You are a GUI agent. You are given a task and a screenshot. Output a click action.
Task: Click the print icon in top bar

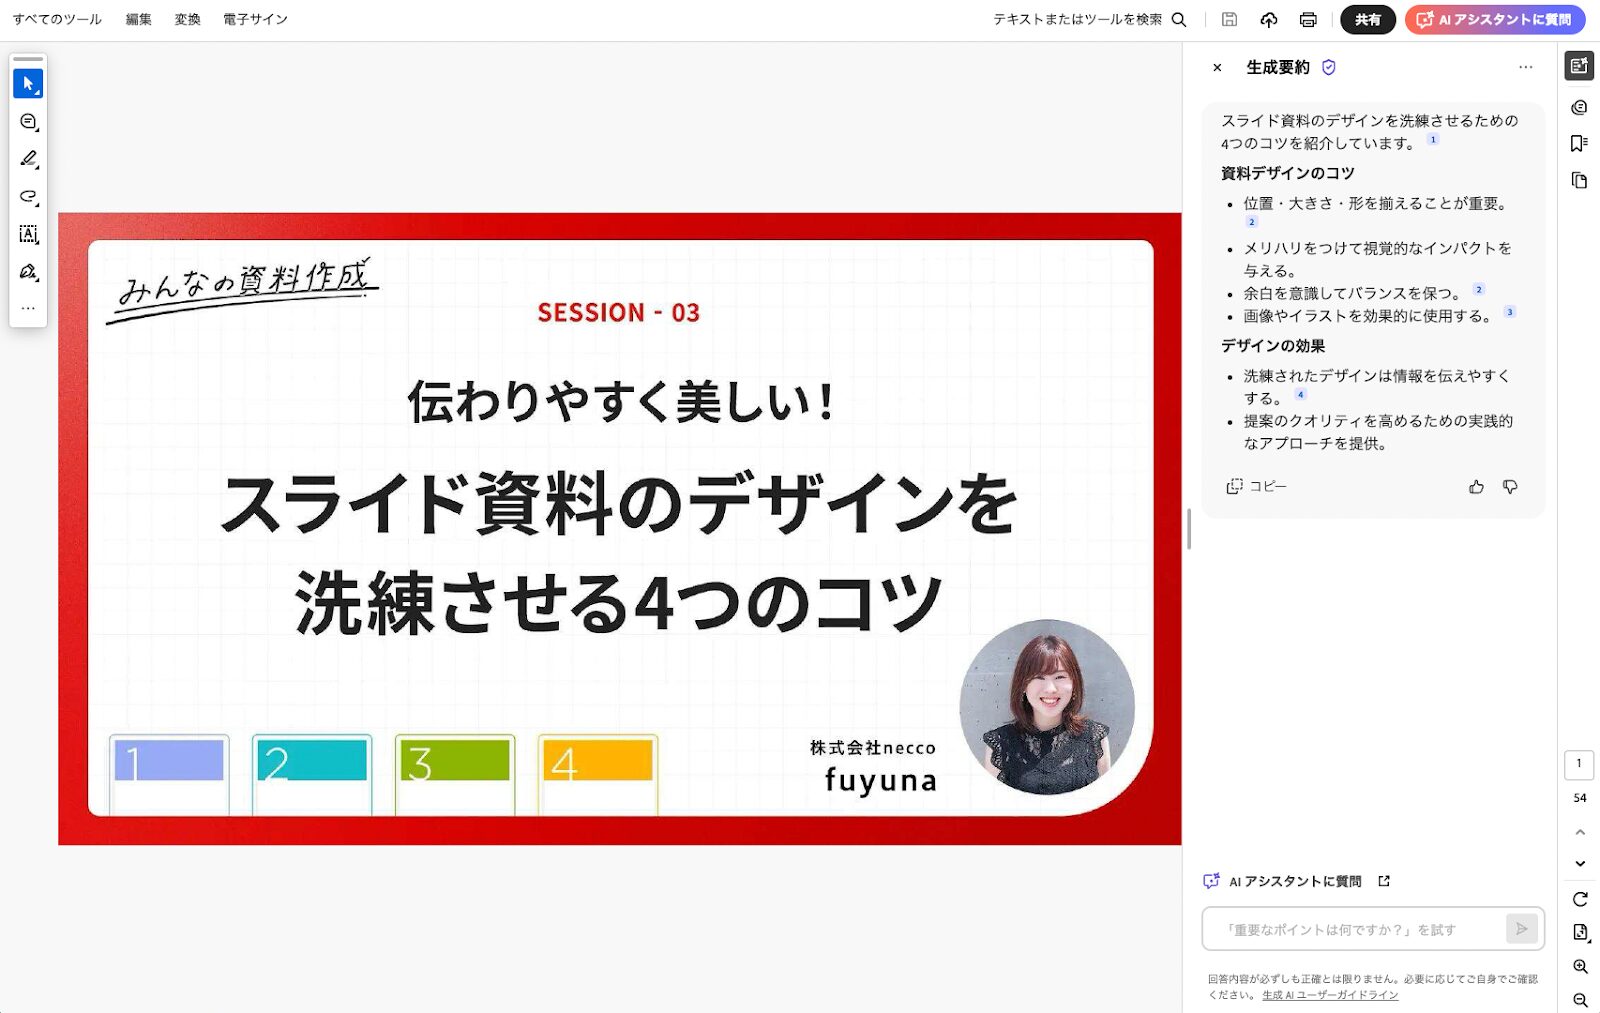(x=1308, y=20)
